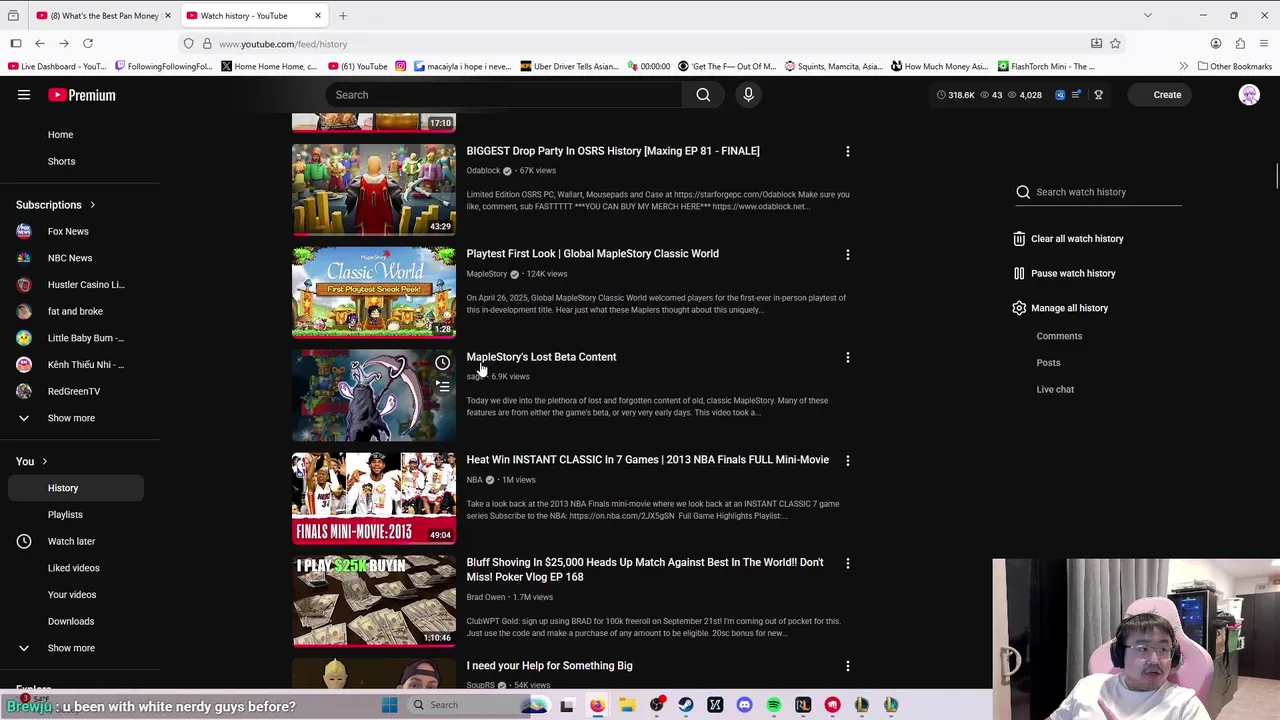Open more options for MapleStory's Lost Beta Content
This screenshot has height=720, width=1280.
pyautogui.click(x=847, y=358)
